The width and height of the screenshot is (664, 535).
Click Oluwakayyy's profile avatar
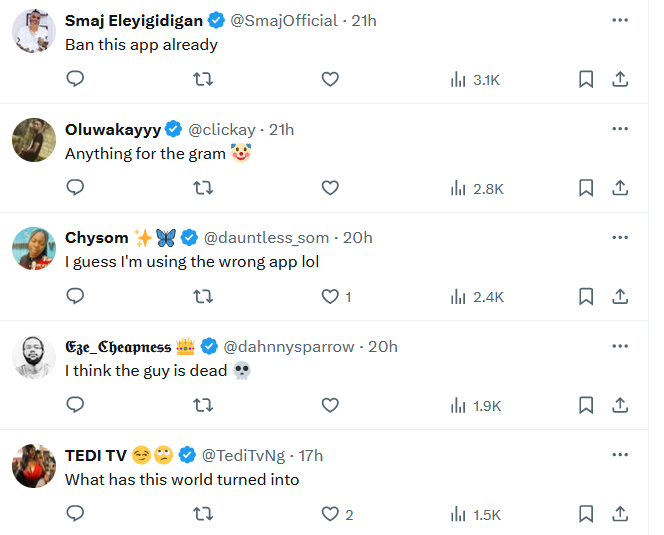pos(33,139)
